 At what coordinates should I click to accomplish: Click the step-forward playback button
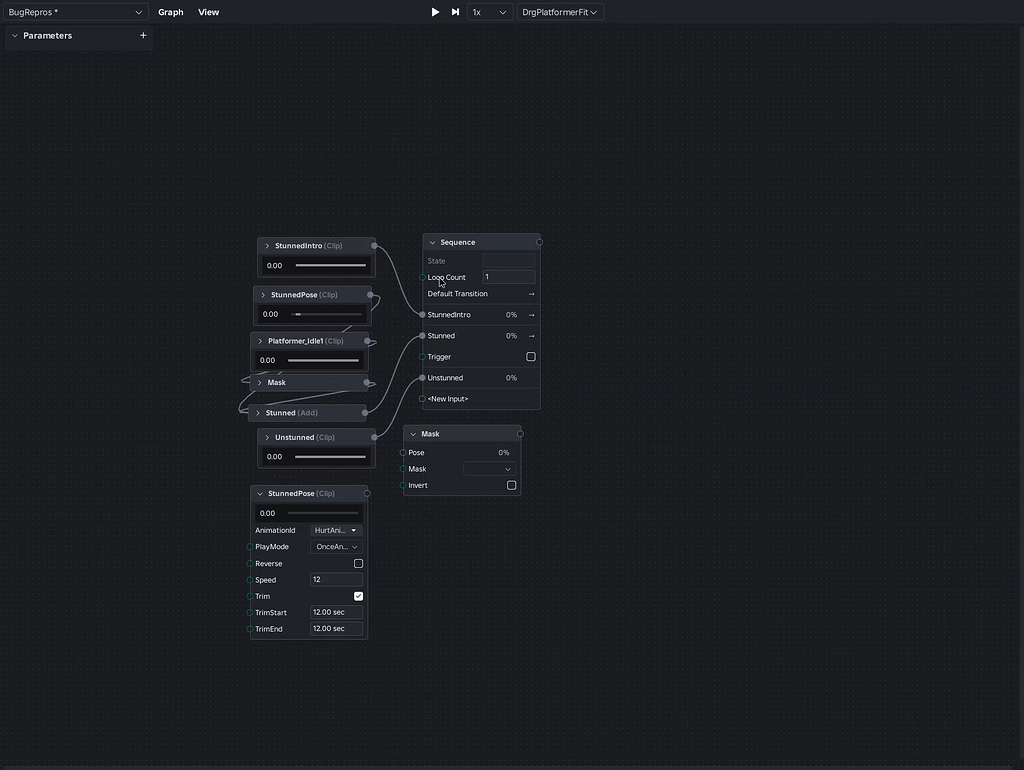click(455, 12)
